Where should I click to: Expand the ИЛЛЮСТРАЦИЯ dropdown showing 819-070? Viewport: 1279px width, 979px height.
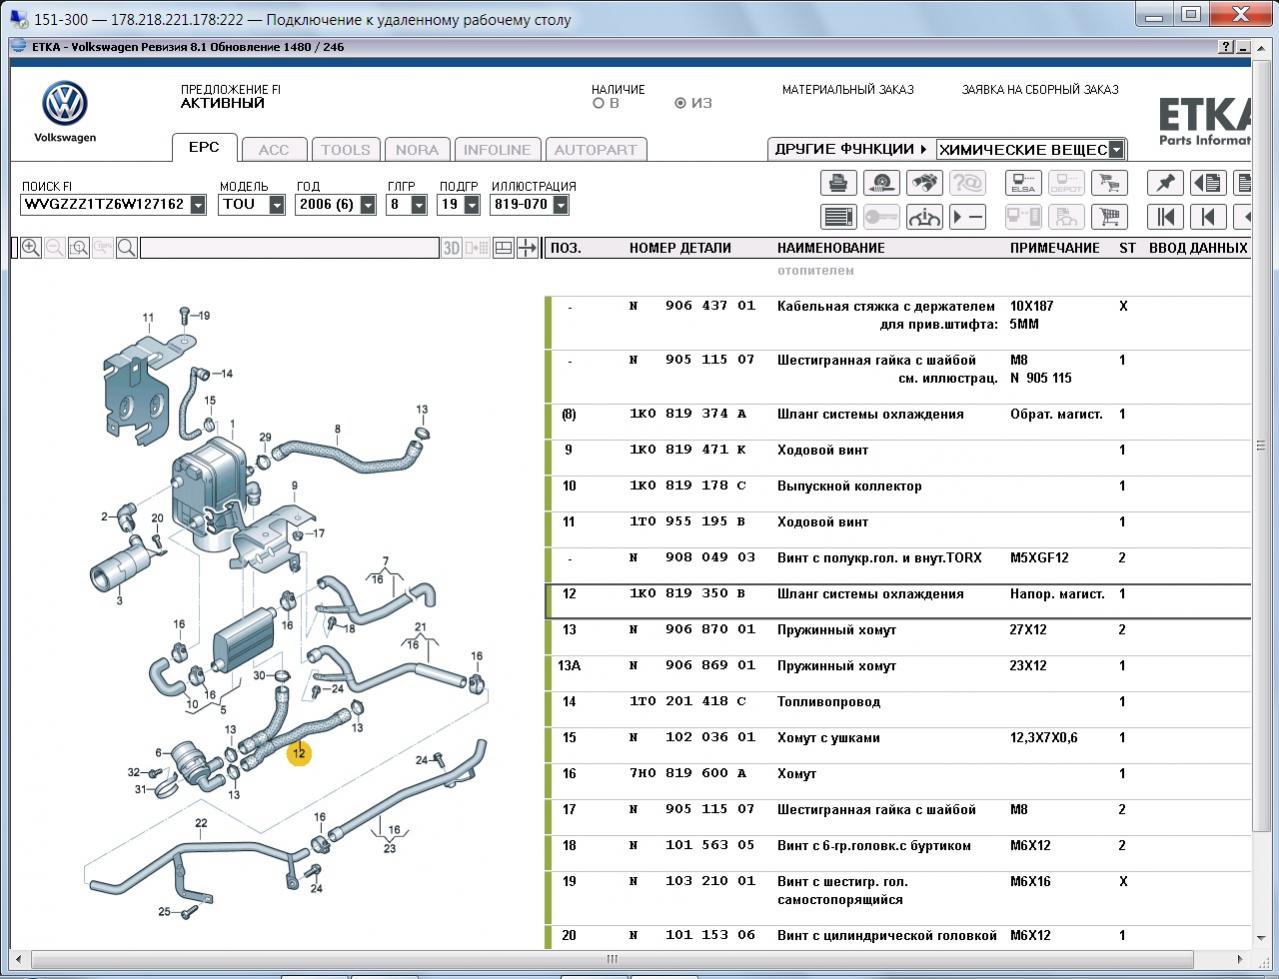561,205
